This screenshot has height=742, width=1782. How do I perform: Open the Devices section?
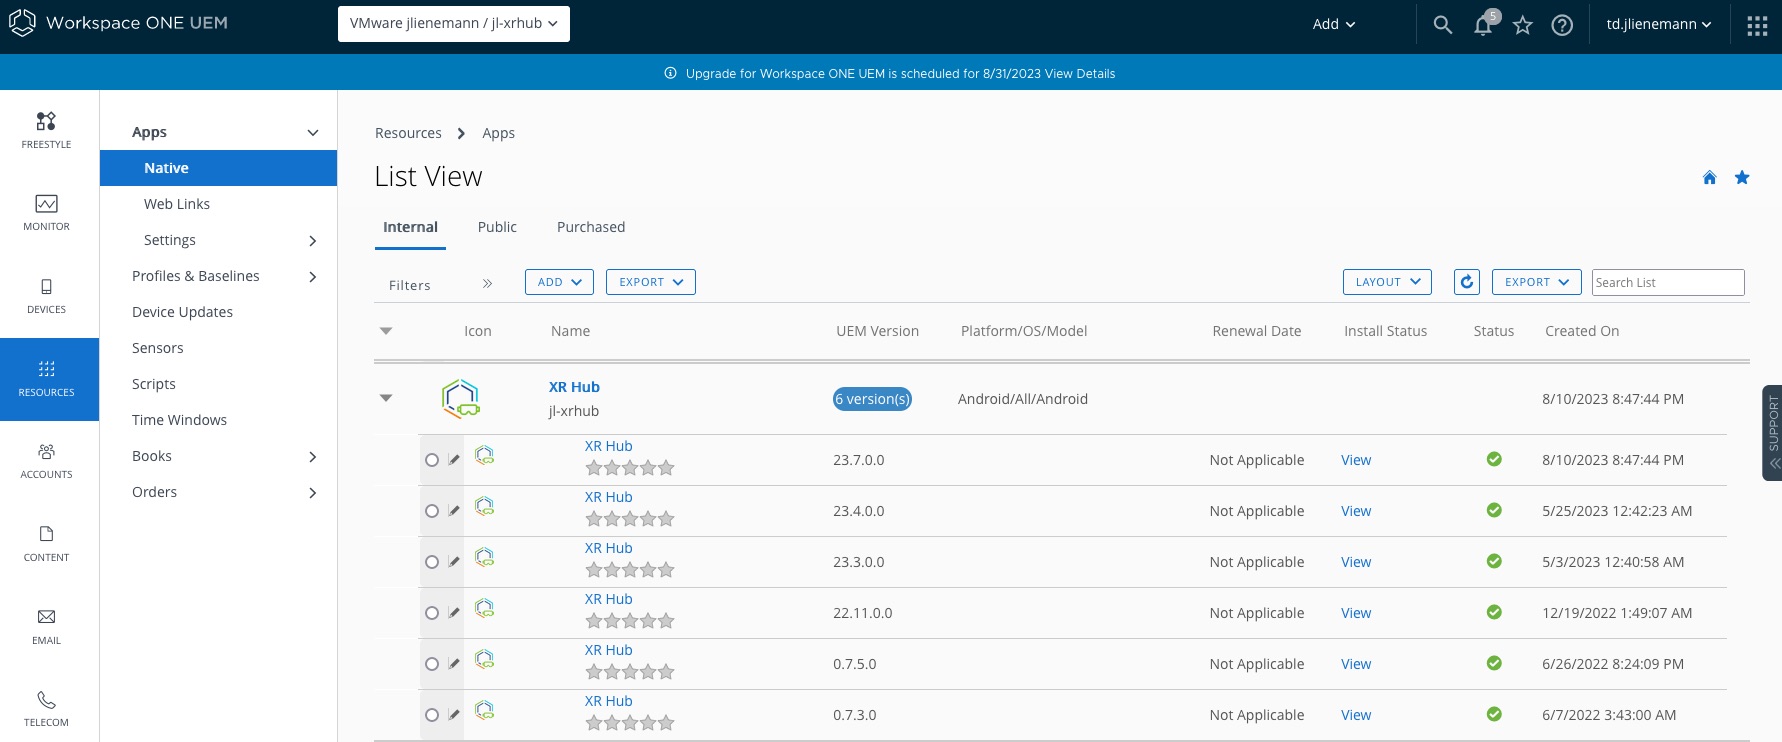pos(47,296)
